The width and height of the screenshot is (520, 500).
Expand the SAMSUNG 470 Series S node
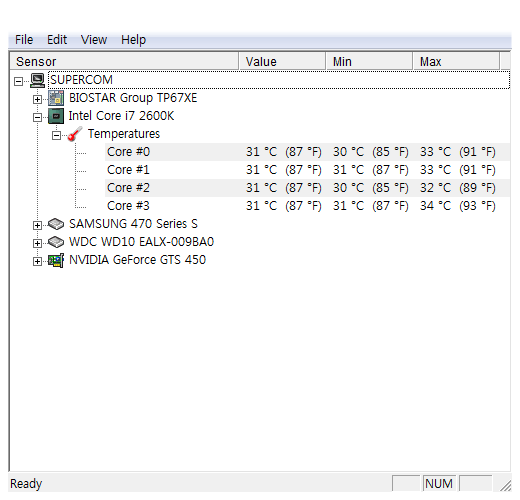pyautogui.click(x=37, y=225)
